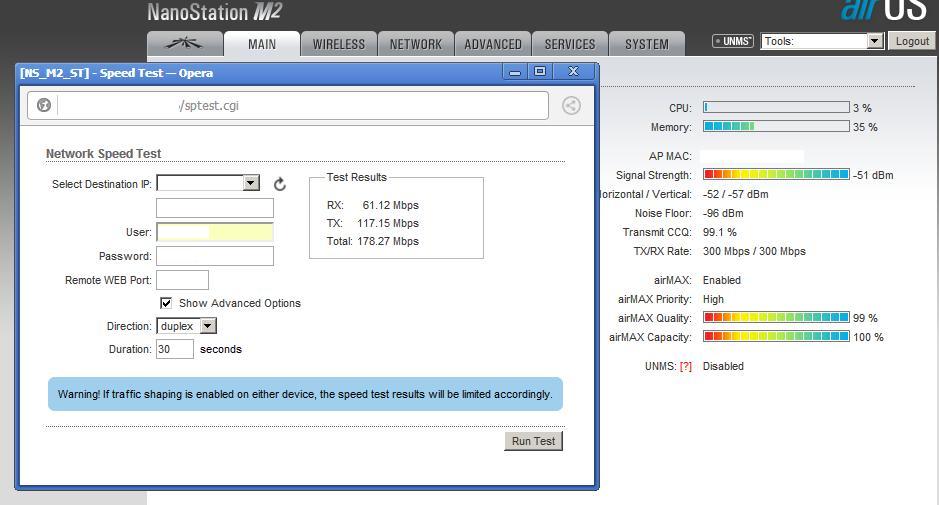Click the globe icon in Opera address bar
Image resolution: width=939 pixels, height=505 pixels.
pos(44,105)
